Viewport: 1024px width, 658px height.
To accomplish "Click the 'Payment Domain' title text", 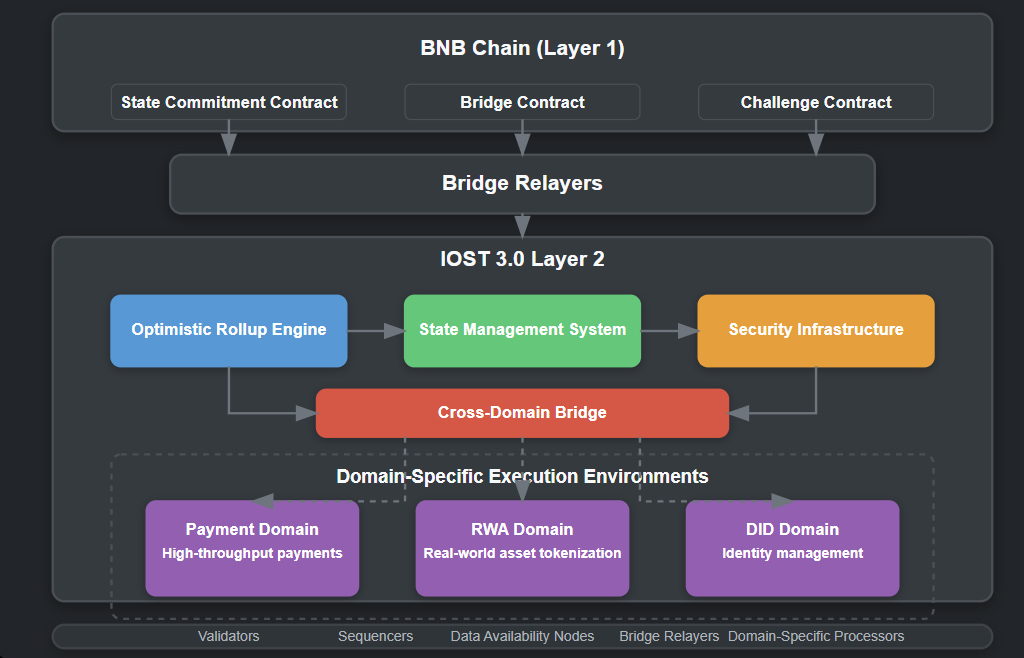I will (x=252, y=529).
